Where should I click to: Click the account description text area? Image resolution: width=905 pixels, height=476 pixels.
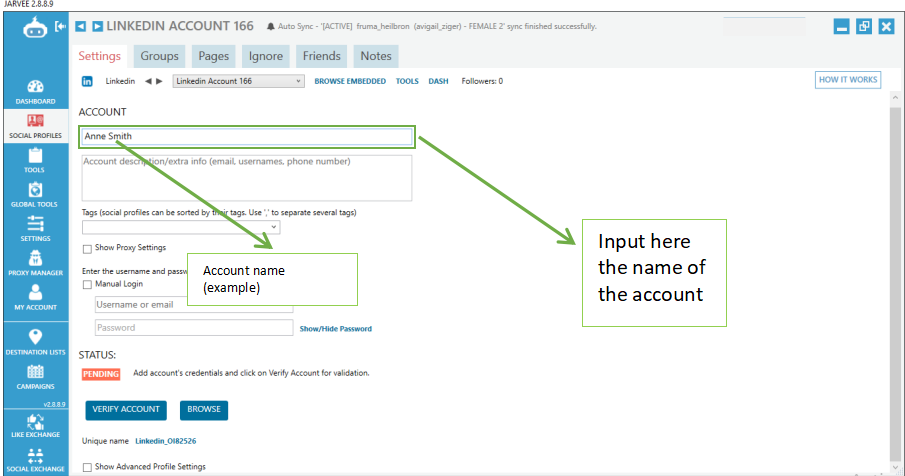click(246, 178)
